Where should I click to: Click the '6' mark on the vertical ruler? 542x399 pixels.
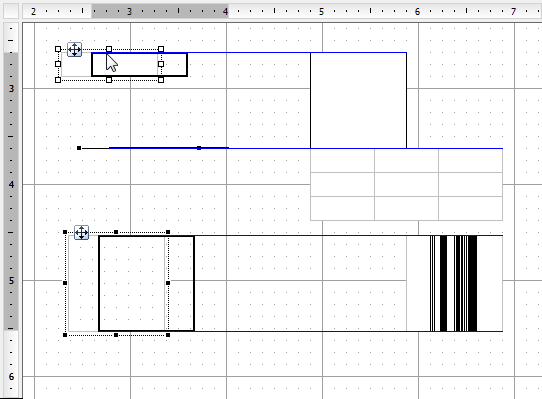pos(11,377)
